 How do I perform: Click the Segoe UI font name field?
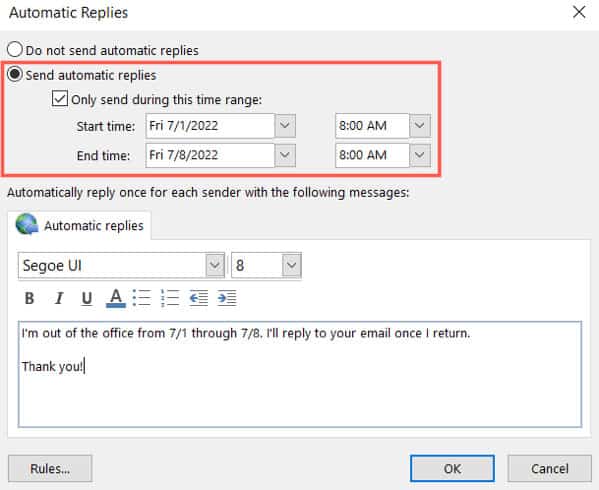pyautogui.click(x=112, y=265)
